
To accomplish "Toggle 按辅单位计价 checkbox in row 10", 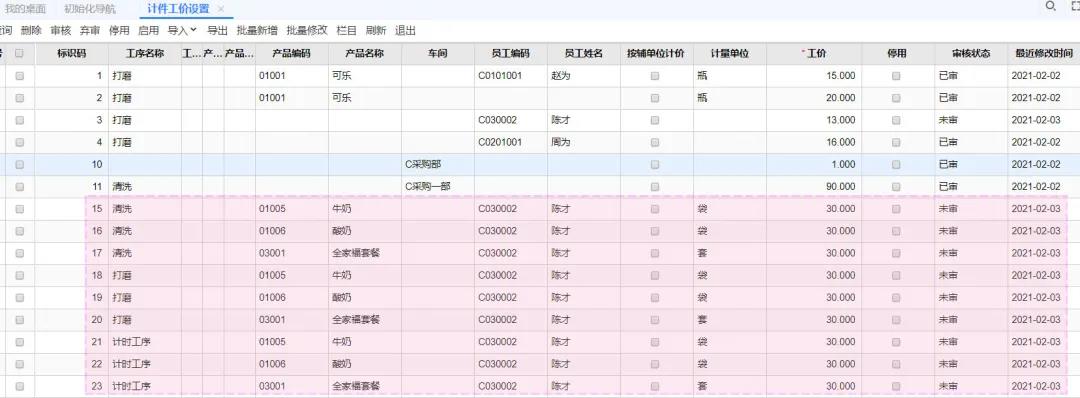I will [x=655, y=165].
